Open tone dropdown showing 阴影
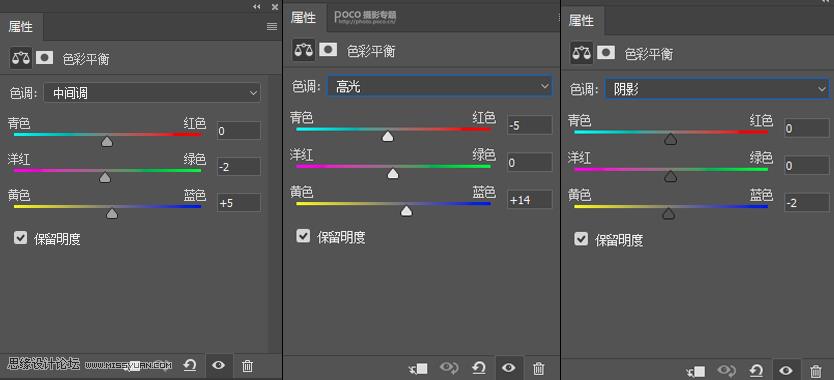834x380 pixels. tap(717, 89)
